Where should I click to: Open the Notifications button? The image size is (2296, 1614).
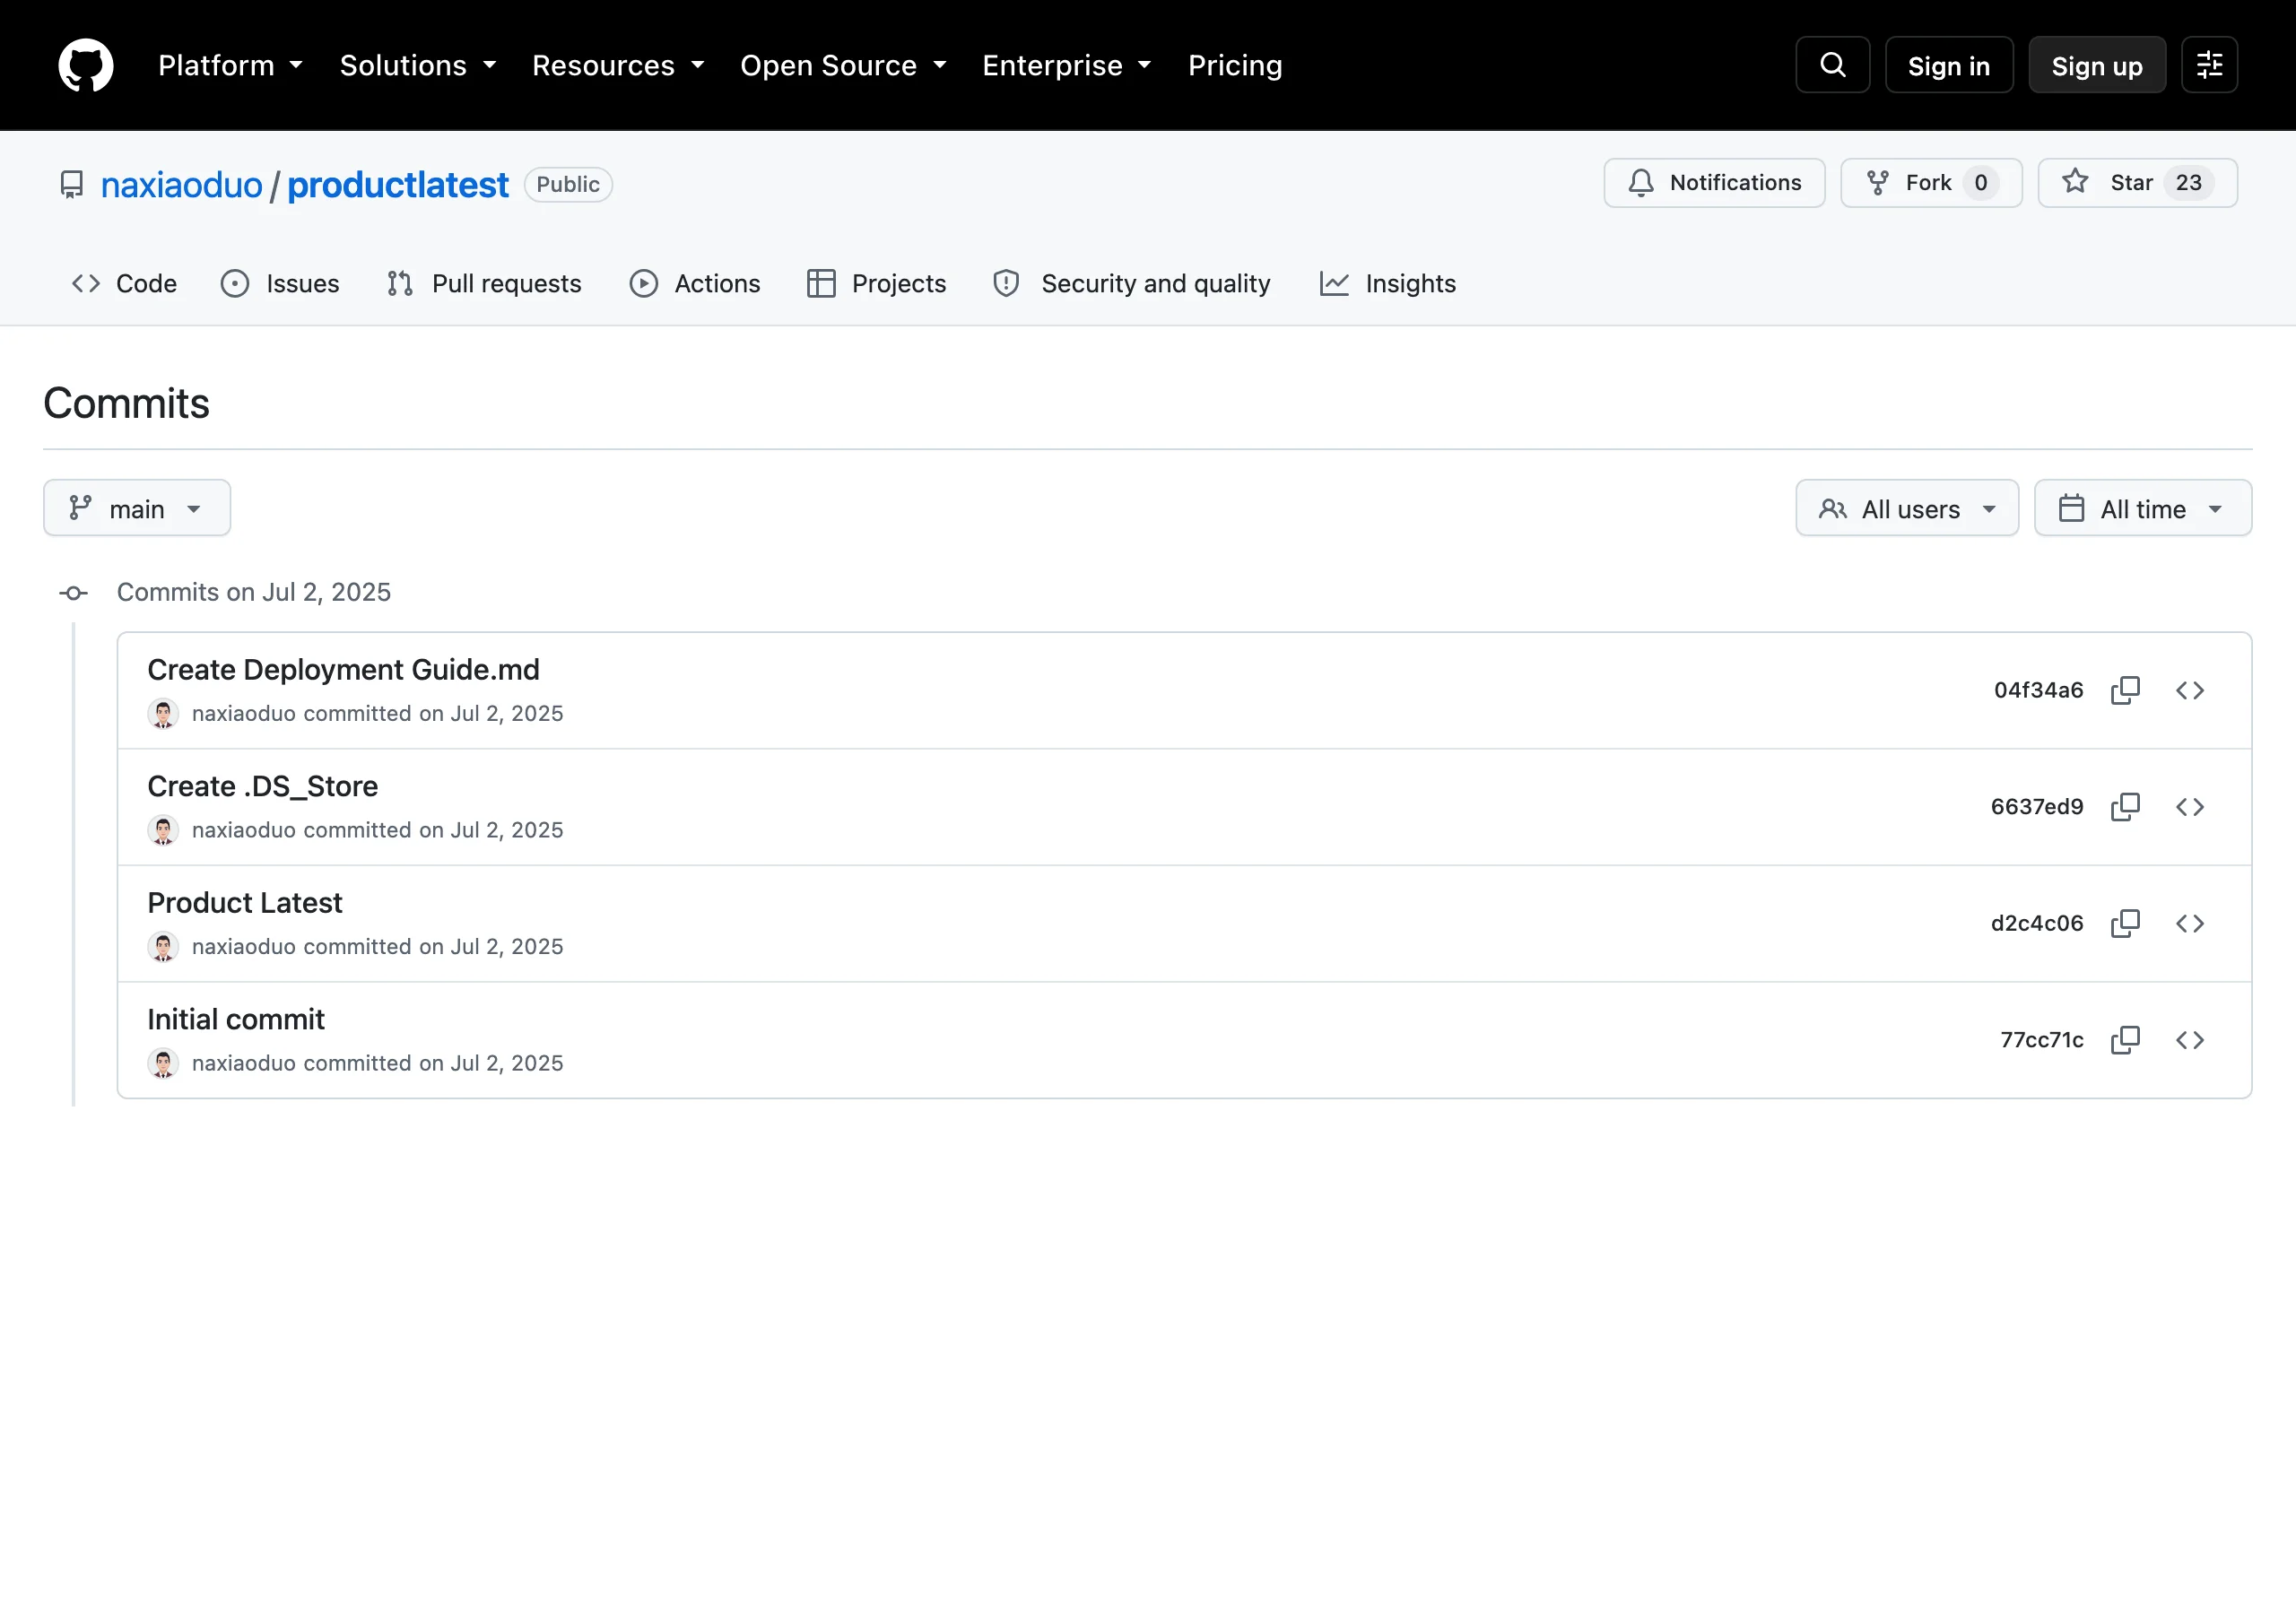1714,183
